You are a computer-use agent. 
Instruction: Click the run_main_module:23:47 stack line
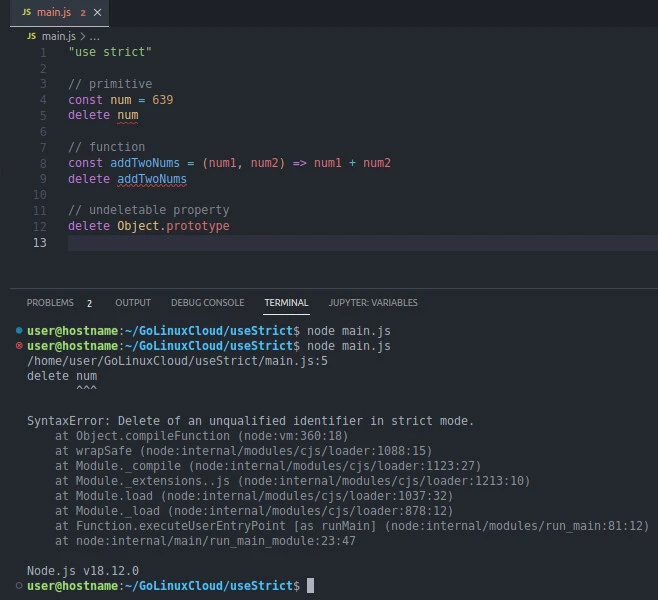tap(205, 541)
